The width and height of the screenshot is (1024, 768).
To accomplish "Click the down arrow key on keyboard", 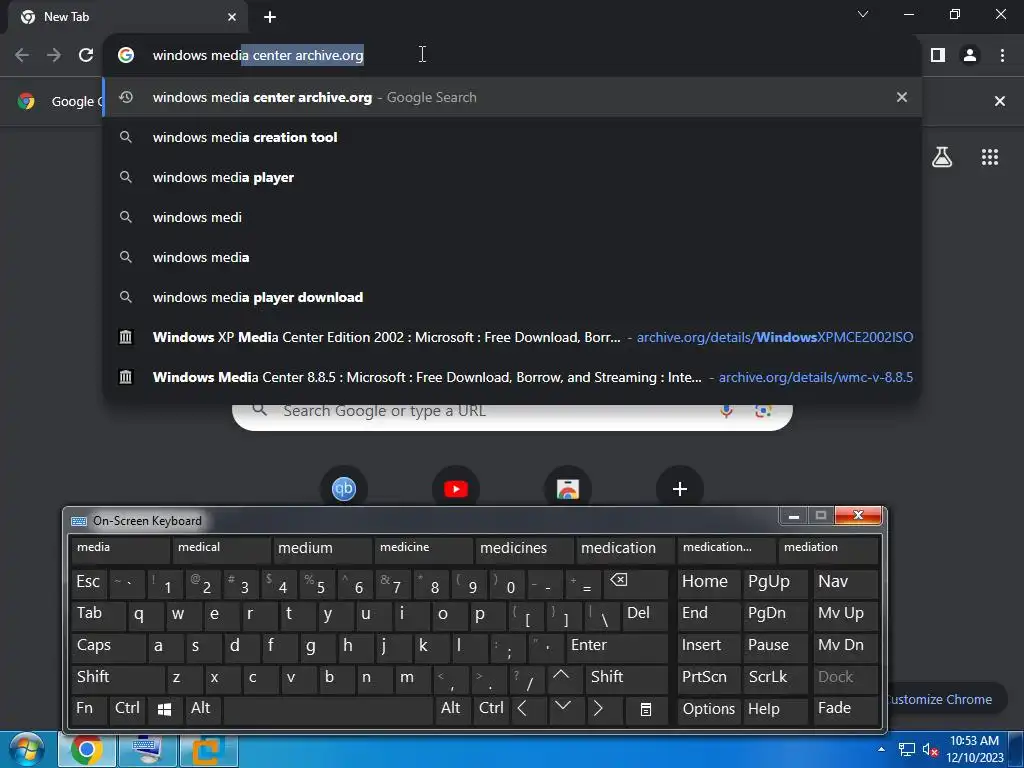I will (x=564, y=709).
